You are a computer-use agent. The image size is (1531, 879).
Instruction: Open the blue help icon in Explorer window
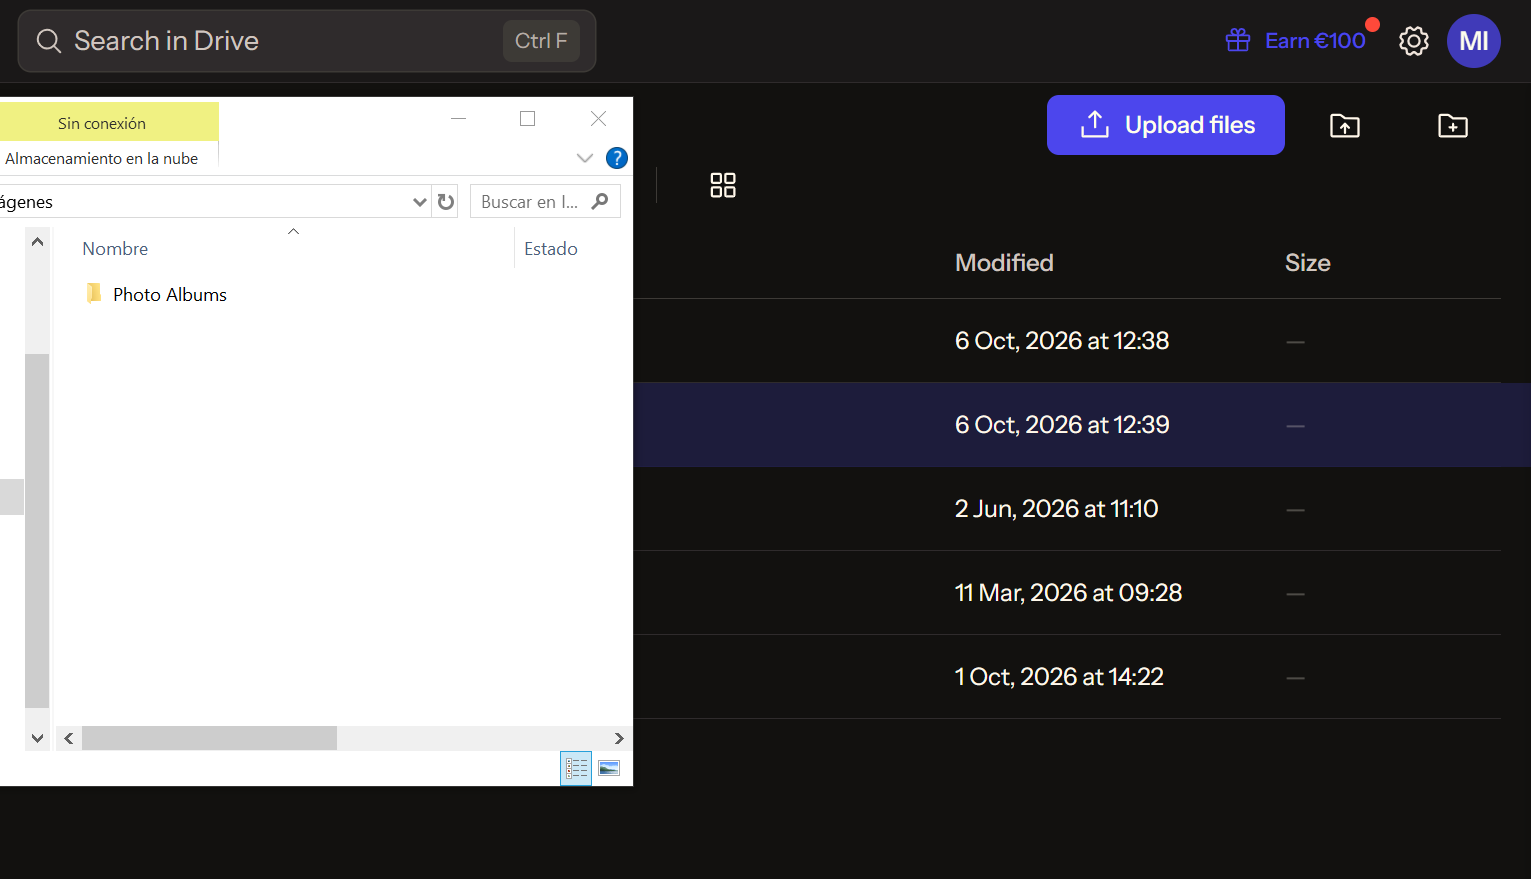pyautogui.click(x=617, y=158)
